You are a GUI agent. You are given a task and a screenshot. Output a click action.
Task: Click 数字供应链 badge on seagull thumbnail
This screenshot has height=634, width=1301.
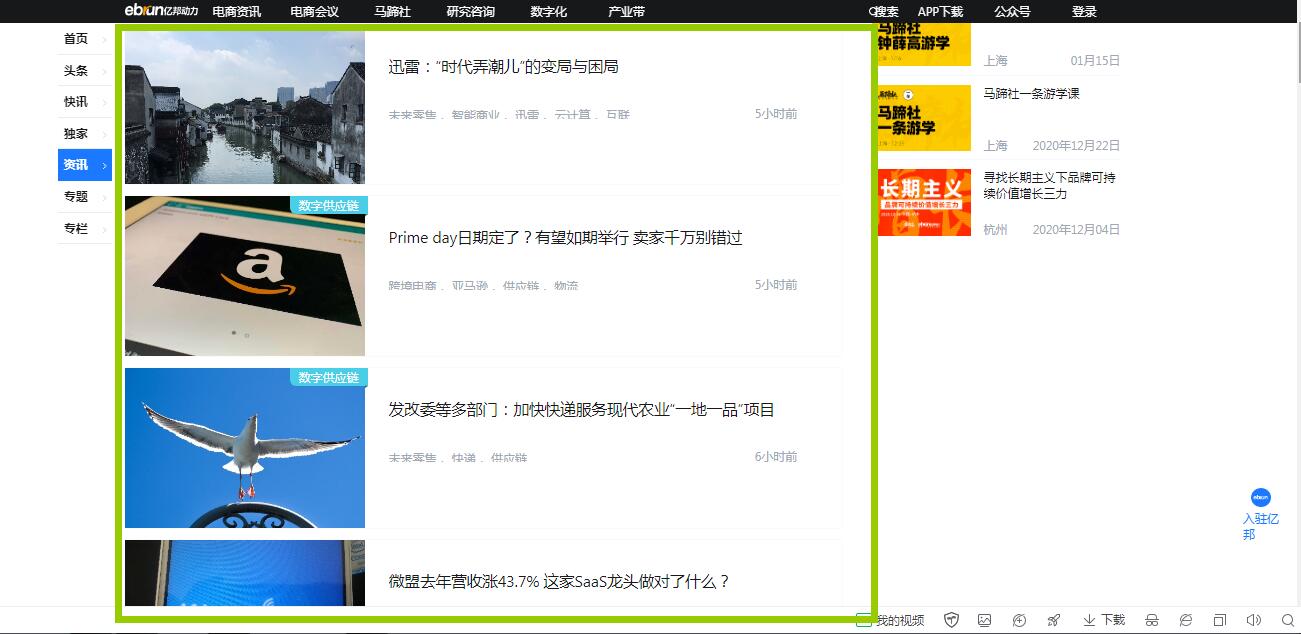329,378
